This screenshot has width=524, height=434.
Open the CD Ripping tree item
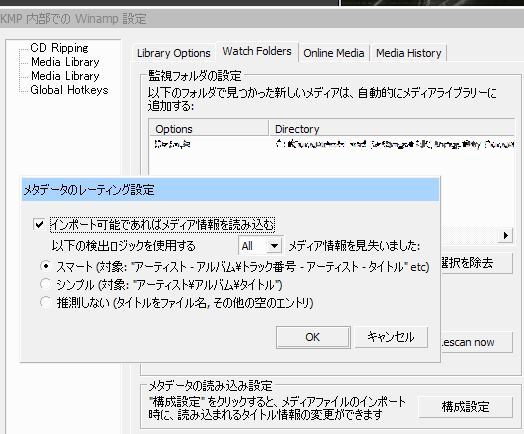pyautogui.click(x=59, y=48)
